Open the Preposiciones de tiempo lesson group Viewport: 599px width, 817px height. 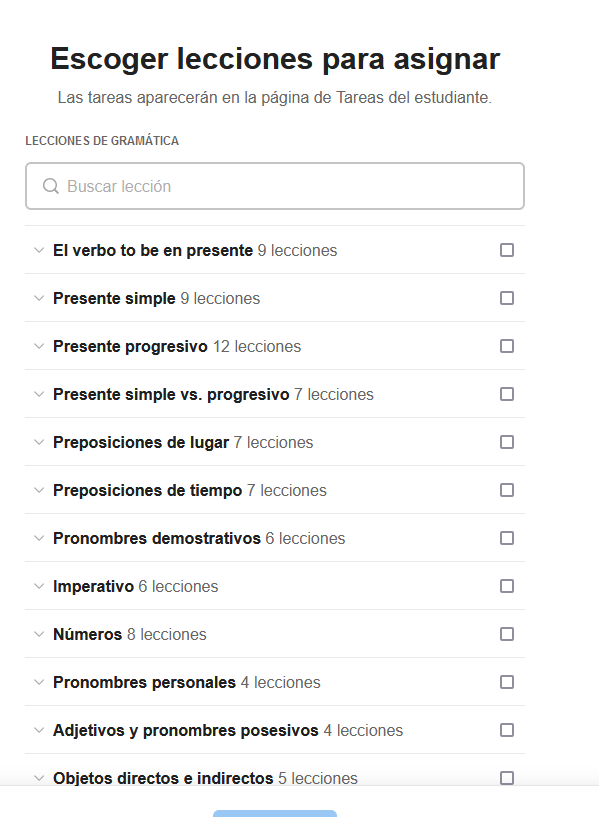click(x=274, y=490)
